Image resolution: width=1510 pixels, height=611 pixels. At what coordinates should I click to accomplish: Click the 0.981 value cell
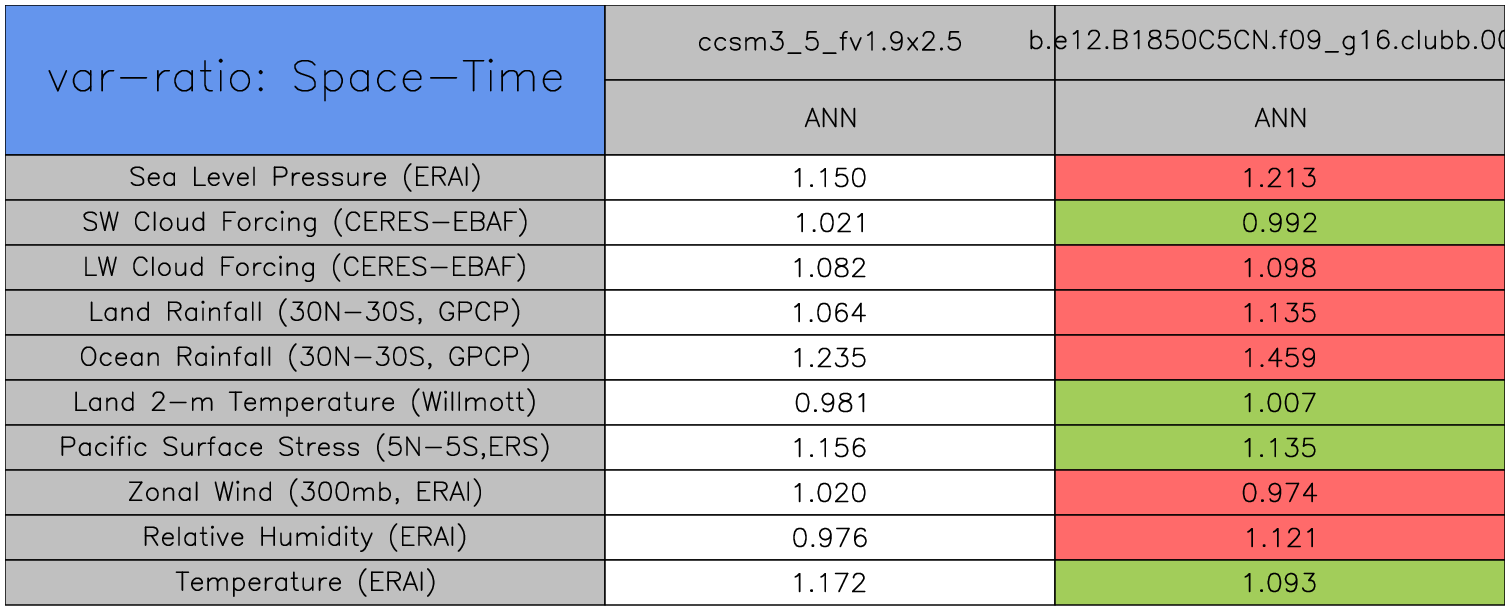pyautogui.click(x=830, y=403)
